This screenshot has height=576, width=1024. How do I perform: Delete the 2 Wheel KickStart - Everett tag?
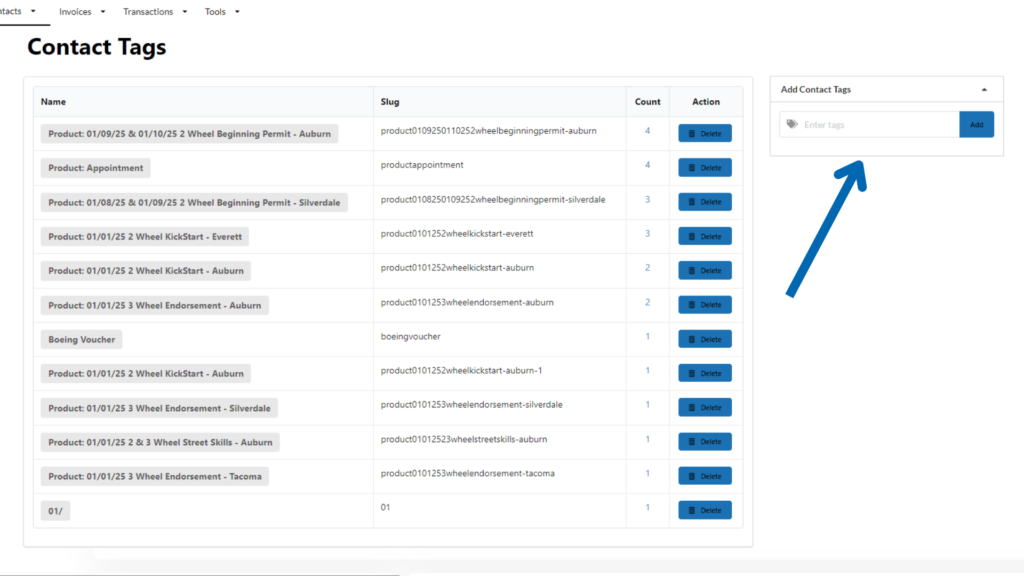click(x=705, y=237)
